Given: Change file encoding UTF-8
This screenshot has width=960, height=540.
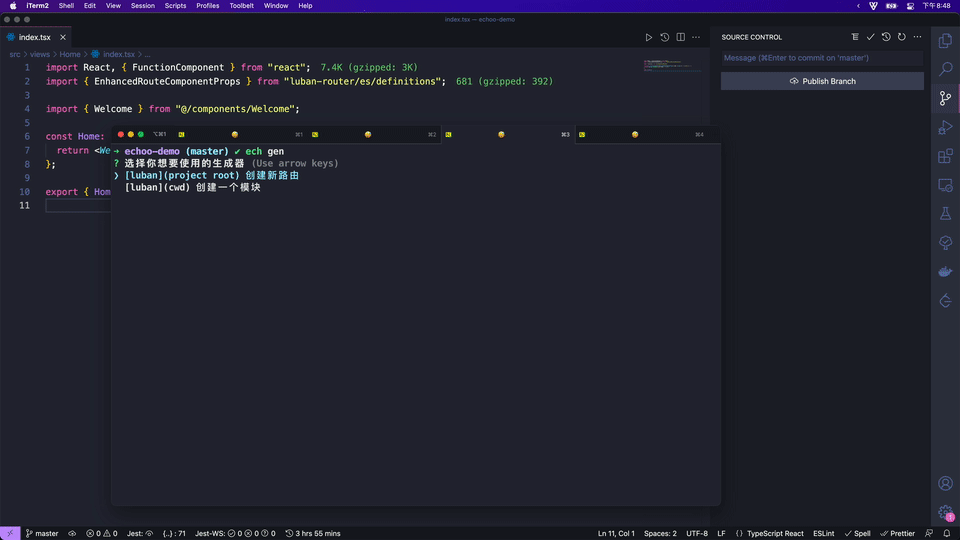Looking at the screenshot, I should click(697, 534).
